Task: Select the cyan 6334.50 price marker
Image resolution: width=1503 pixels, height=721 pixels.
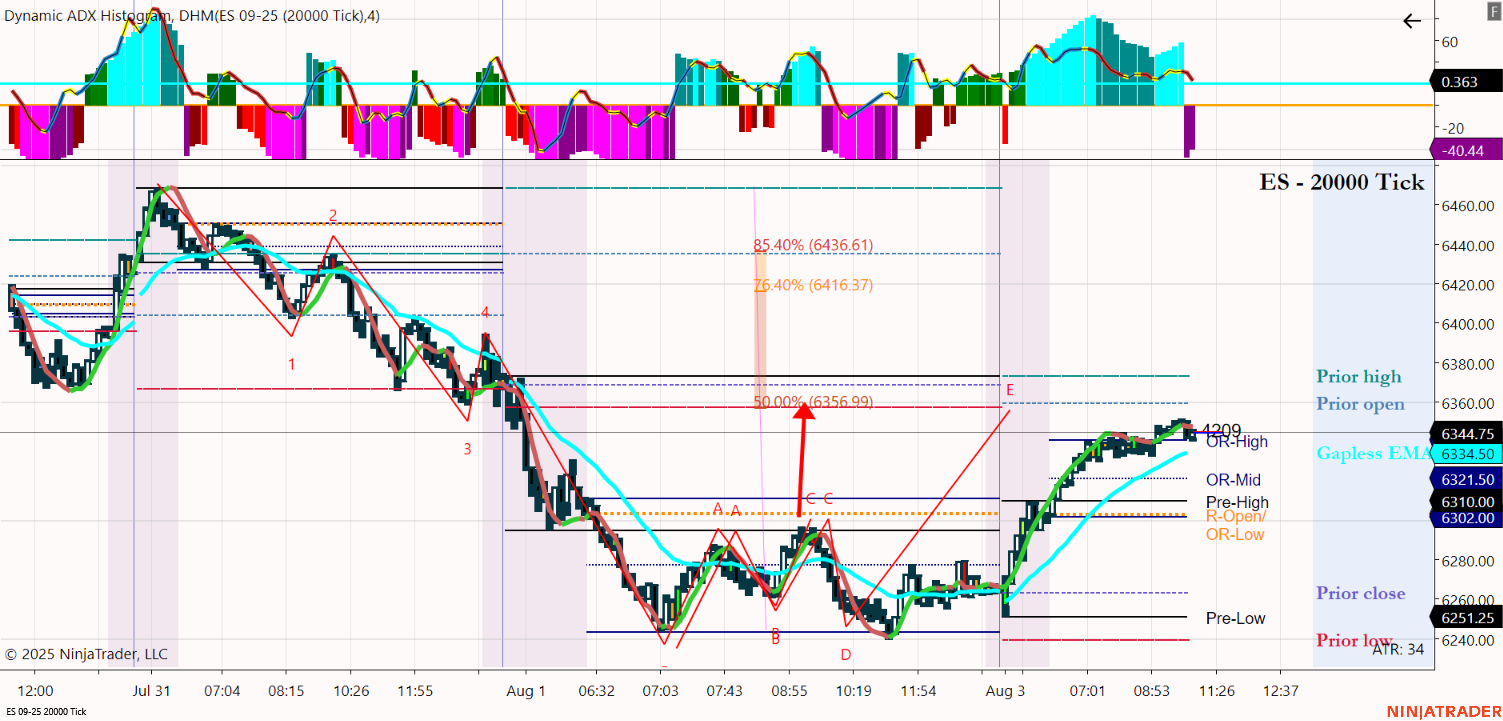Action: [x=1468, y=454]
